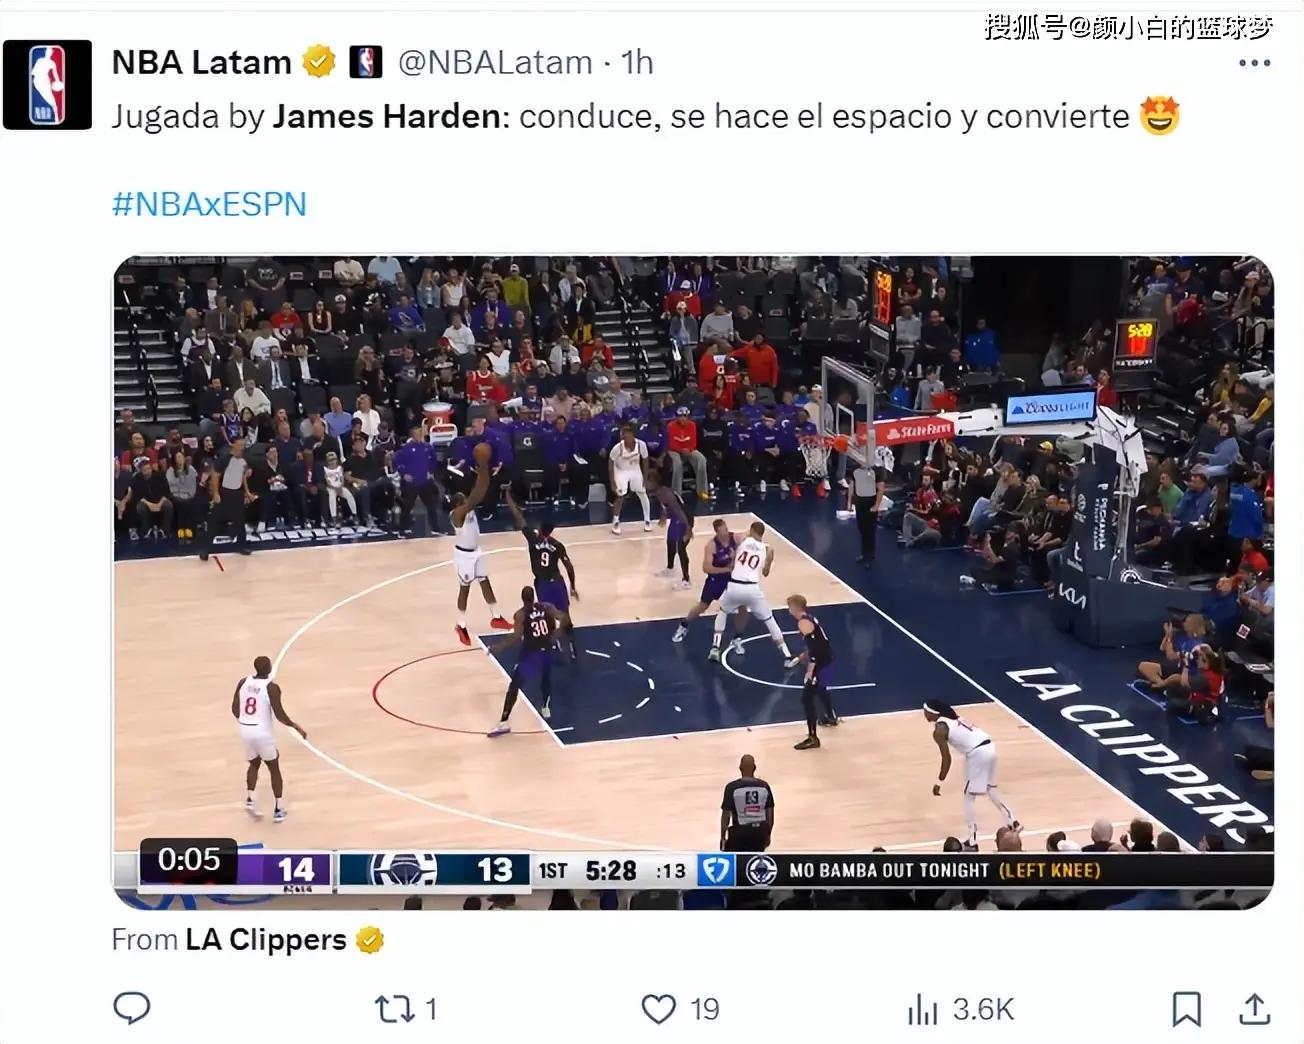The height and width of the screenshot is (1044, 1304).
Task: Bookmark this tweet
Action: pos(1186,1009)
